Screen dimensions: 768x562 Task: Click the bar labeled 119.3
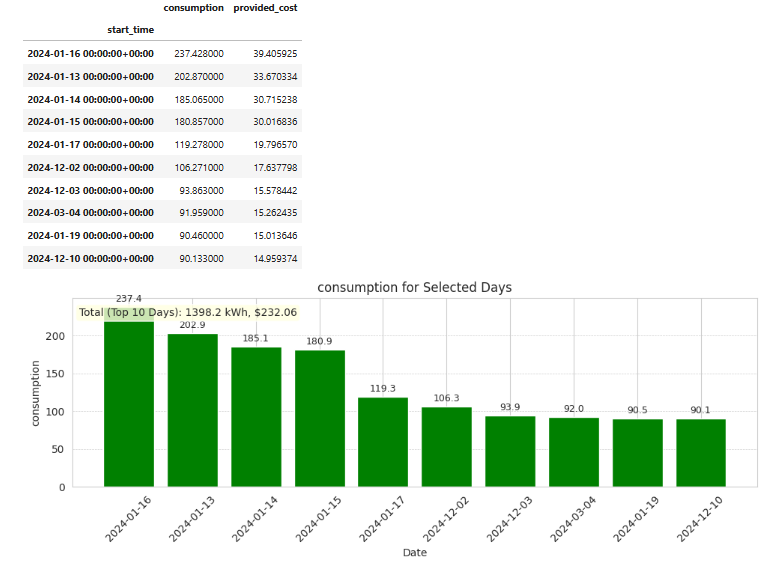pyautogui.click(x=383, y=442)
